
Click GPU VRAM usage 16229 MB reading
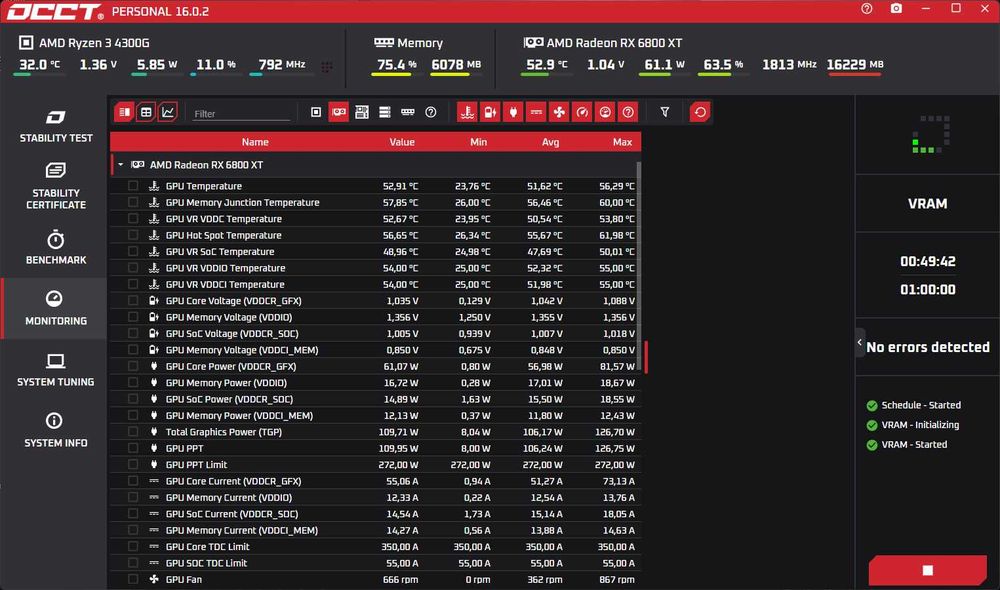(x=855, y=64)
